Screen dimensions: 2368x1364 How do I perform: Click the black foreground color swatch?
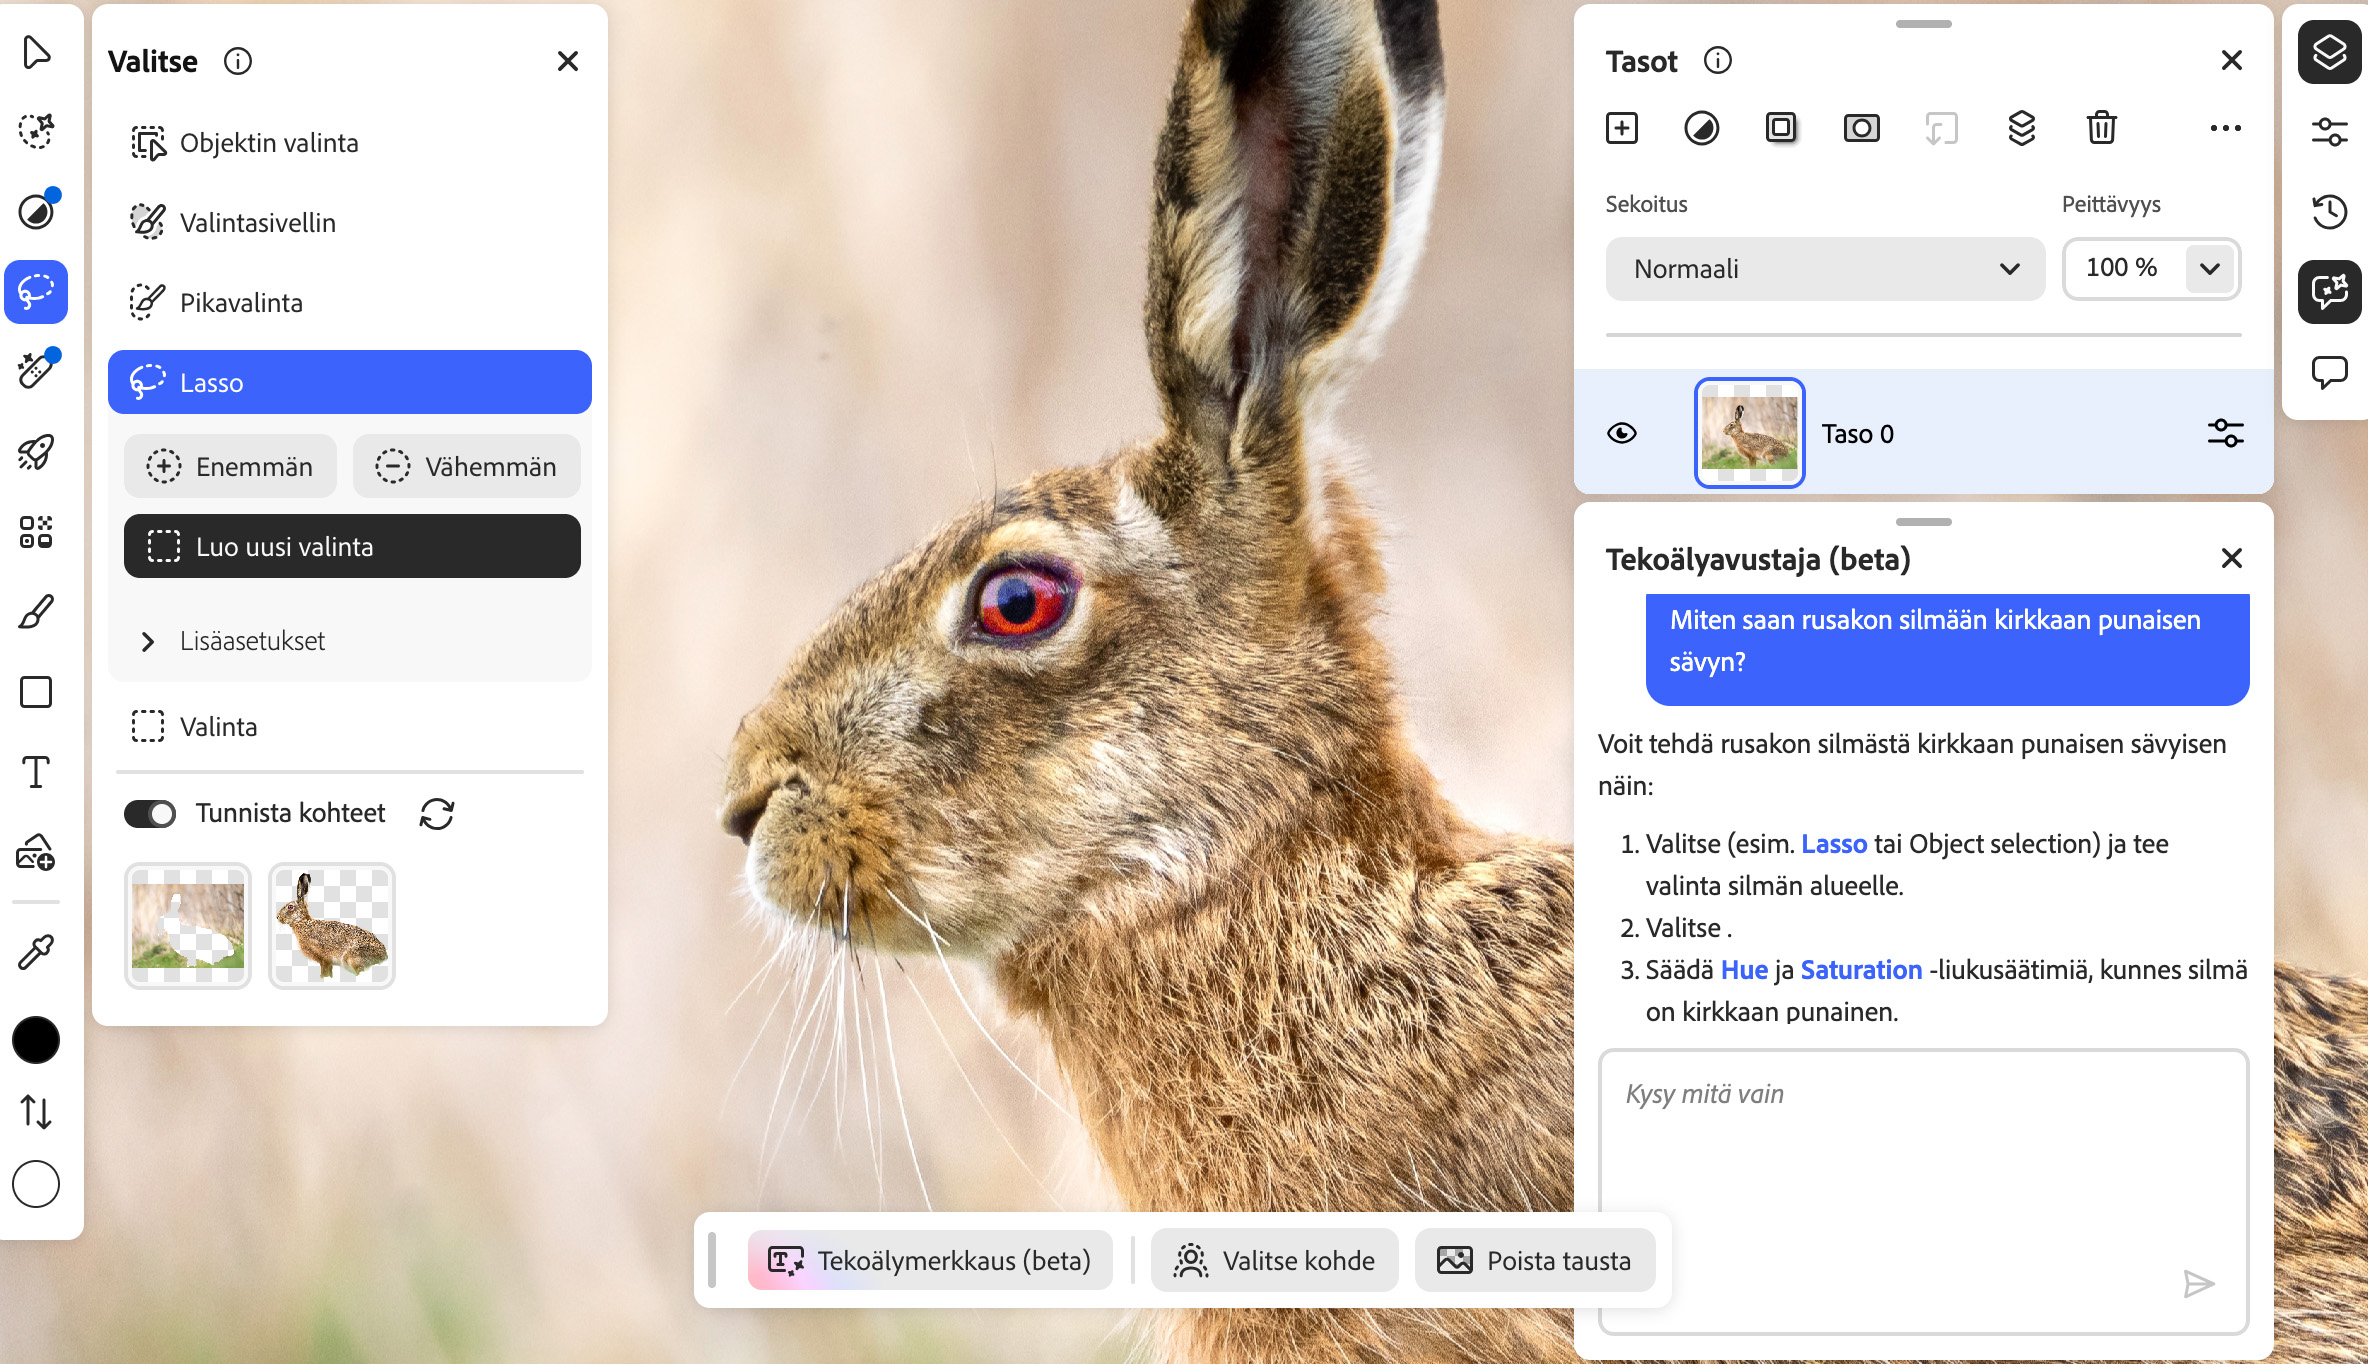[36, 1040]
